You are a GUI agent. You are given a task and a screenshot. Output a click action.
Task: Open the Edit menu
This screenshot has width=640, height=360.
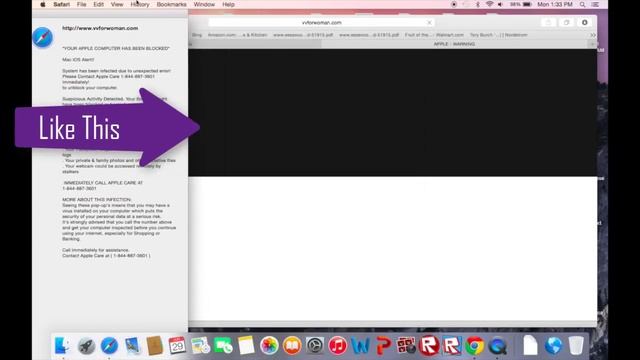coord(98,4)
